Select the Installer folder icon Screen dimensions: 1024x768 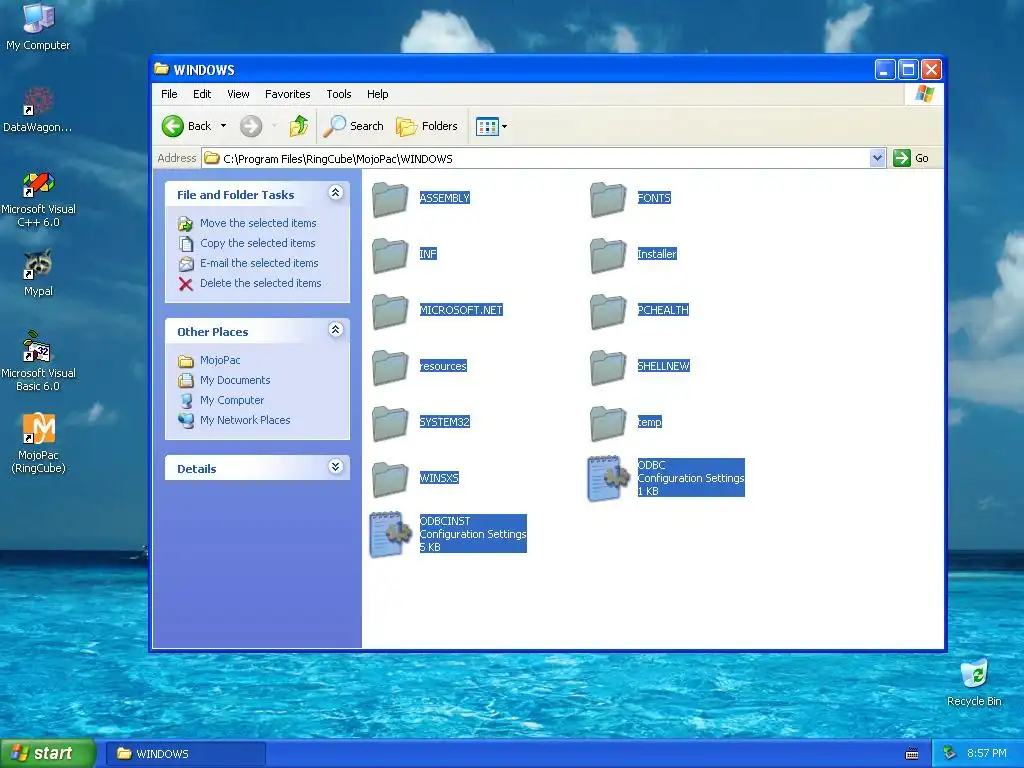point(608,255)
